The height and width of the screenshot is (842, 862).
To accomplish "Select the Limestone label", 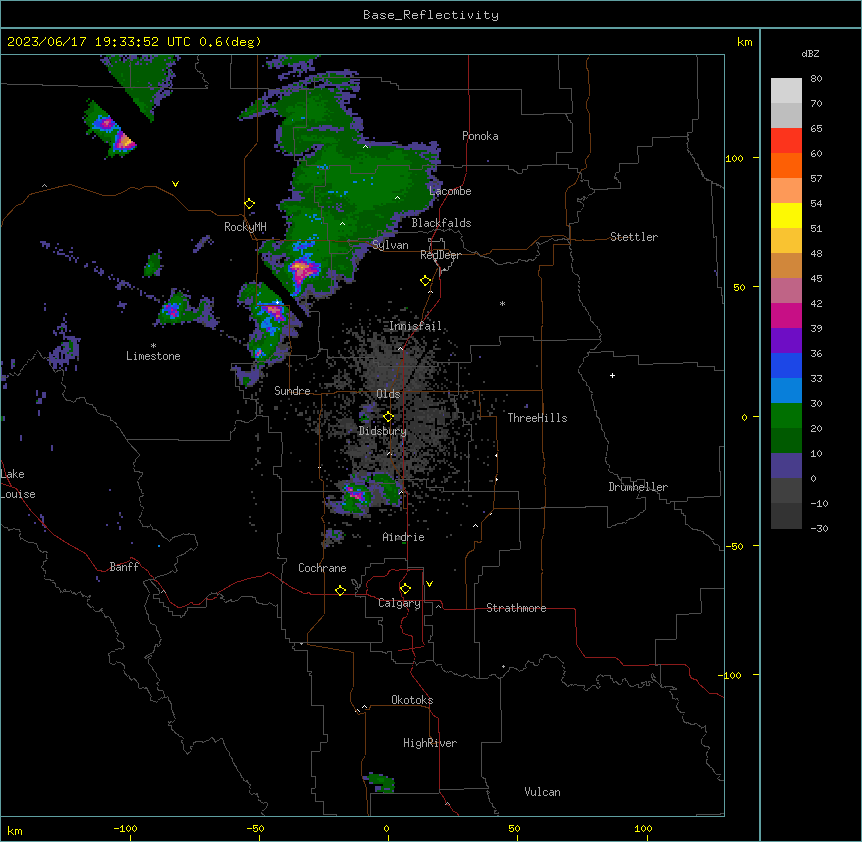I will [153, 356].
